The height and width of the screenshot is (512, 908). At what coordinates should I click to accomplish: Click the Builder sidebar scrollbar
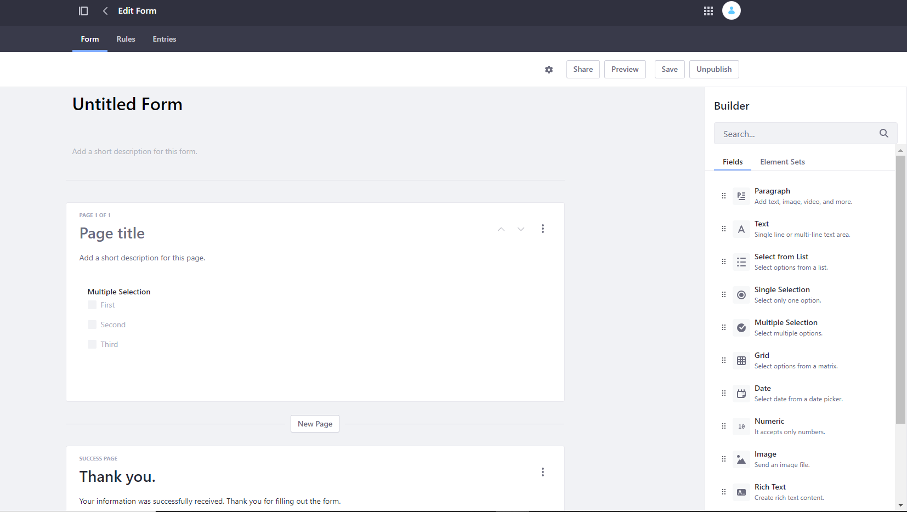tap(900, 290)
